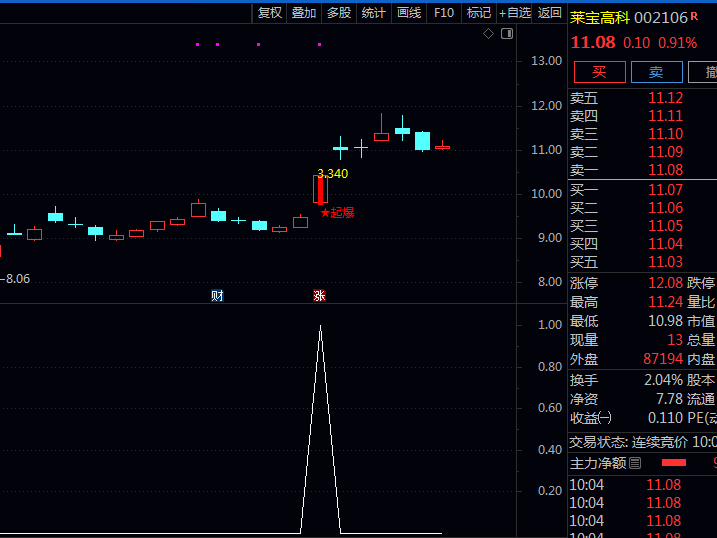Click the 换手 value 2.04%
This screenshot has width=717, height=538.
pyautogui.click(x=663, y=380)
